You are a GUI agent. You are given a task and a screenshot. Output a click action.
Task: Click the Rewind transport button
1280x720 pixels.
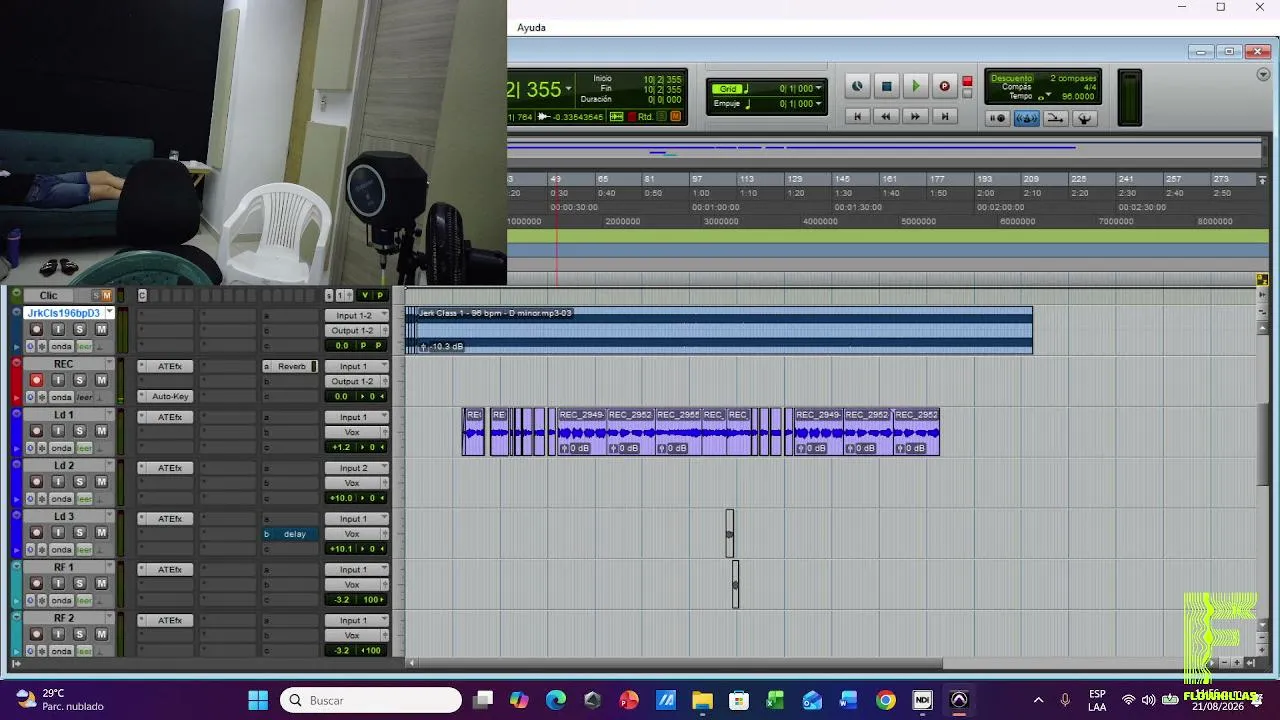coord(886,116)
